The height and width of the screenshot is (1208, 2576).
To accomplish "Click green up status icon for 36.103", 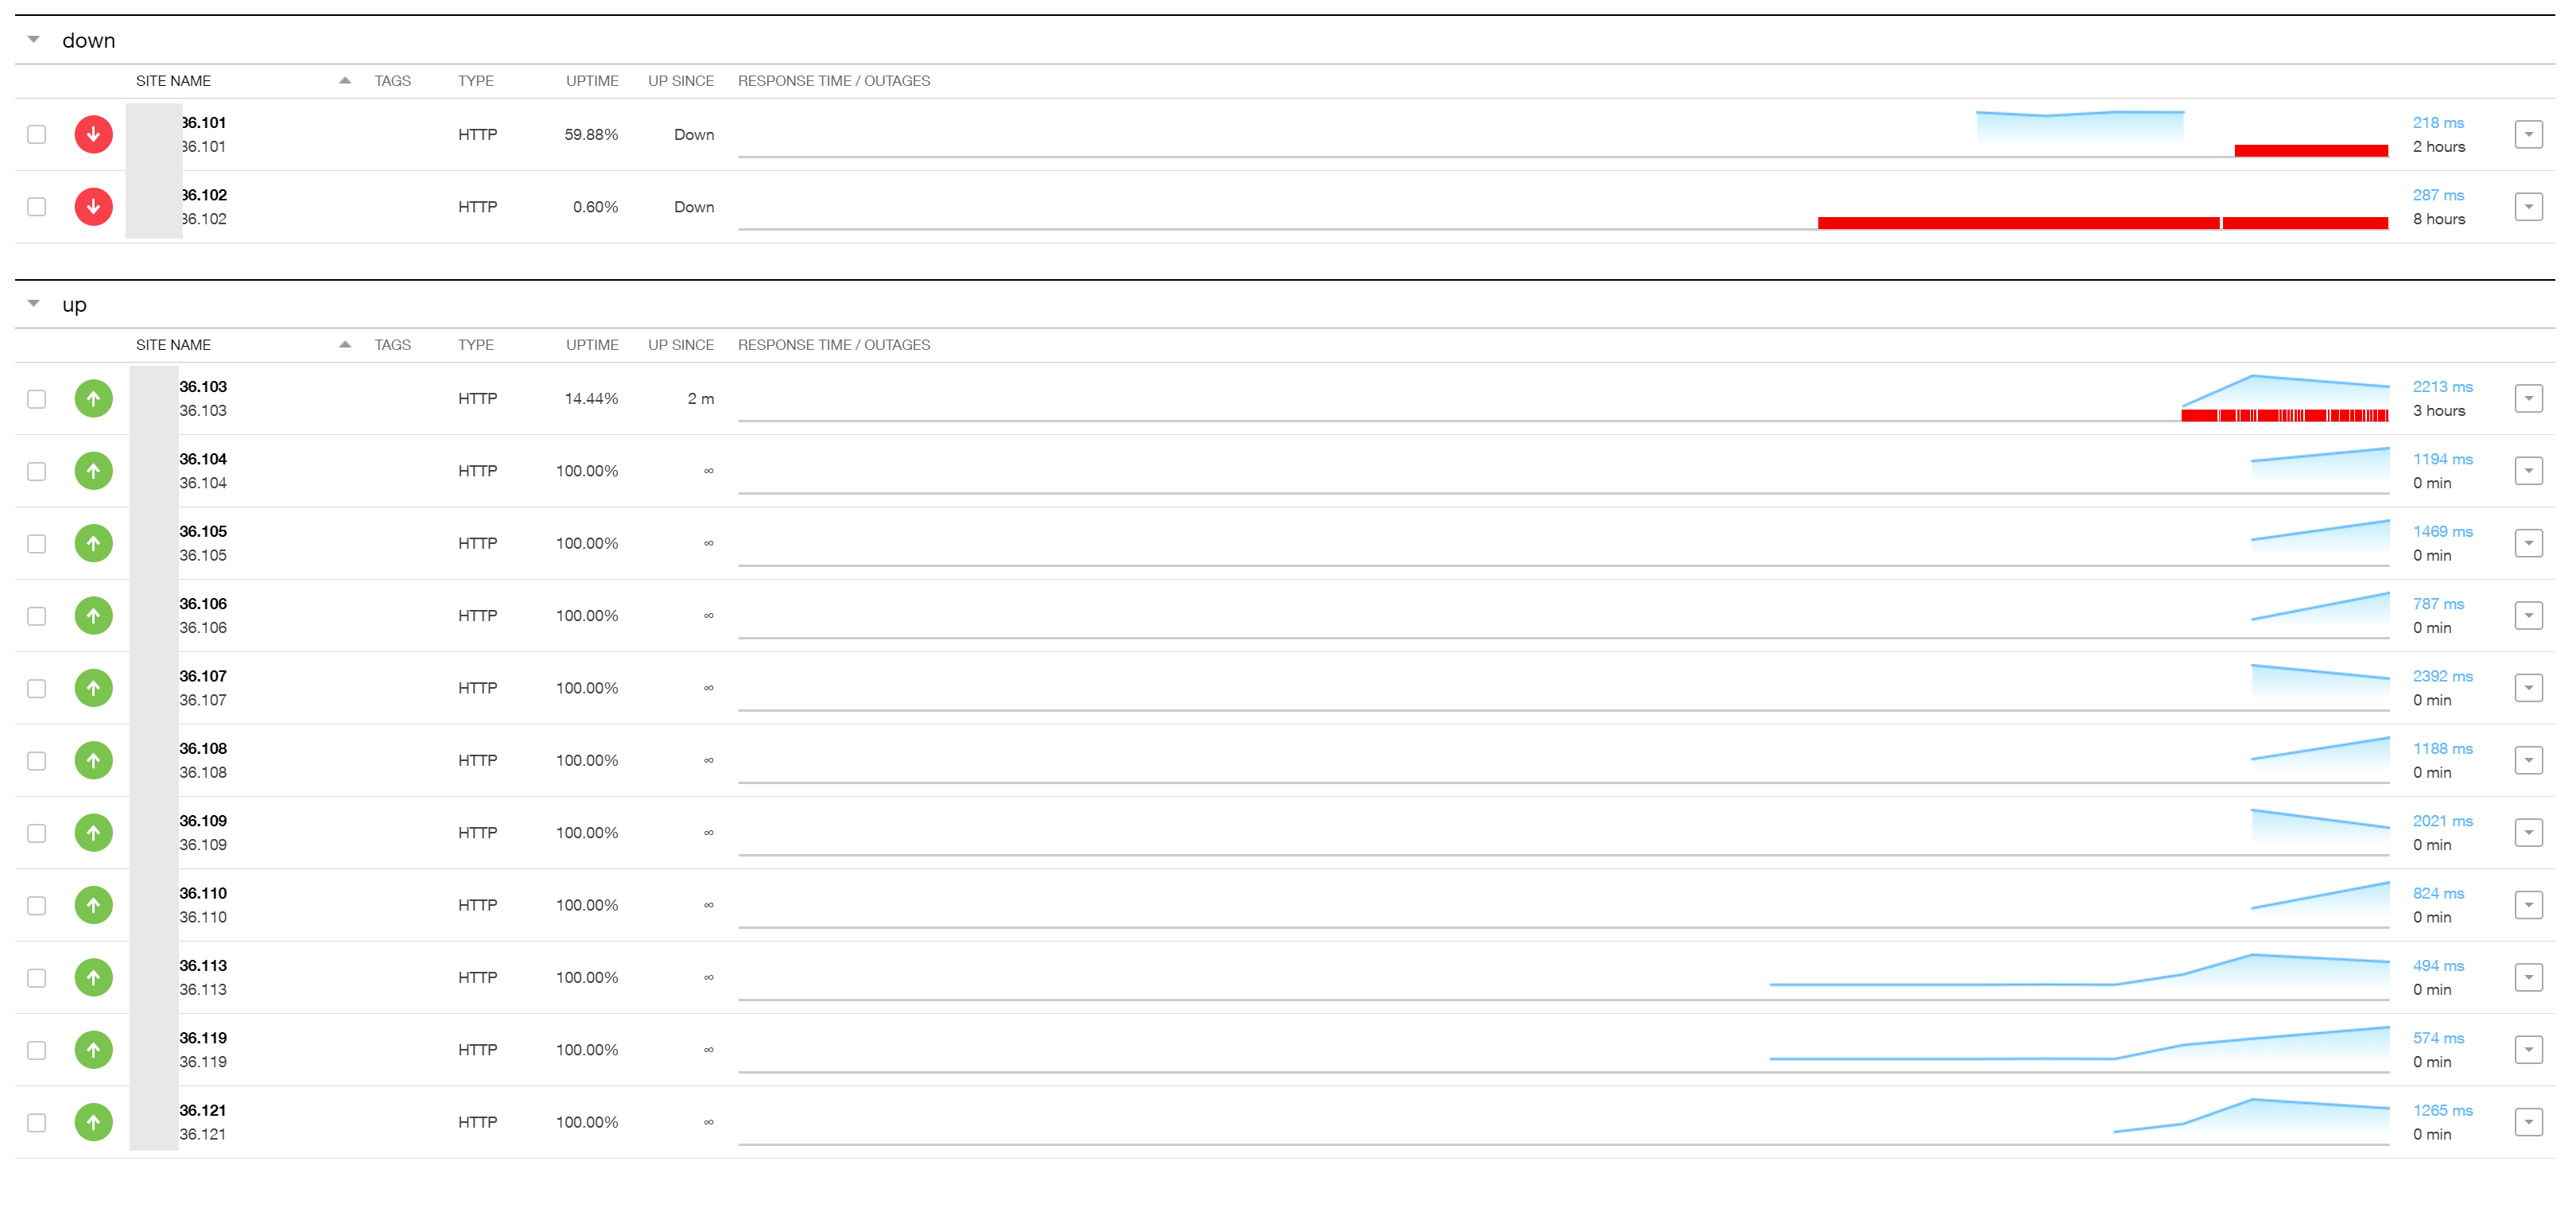I will tap(93, 399).
